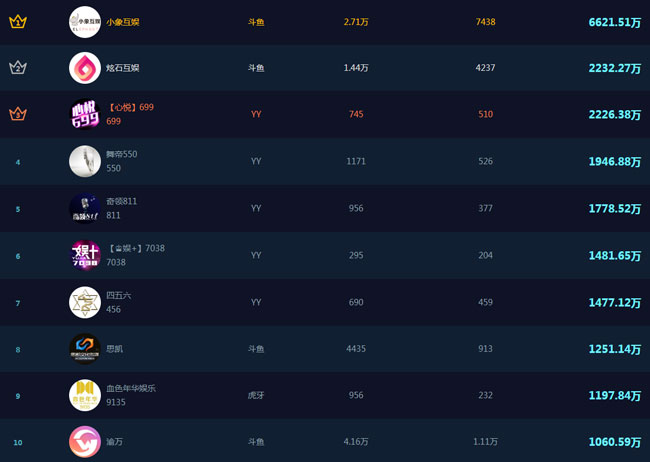The height and width of the screenshot is (462, 650).
Task: Open the 舞帝550 feather avatar
Action: tap(85, 161)
